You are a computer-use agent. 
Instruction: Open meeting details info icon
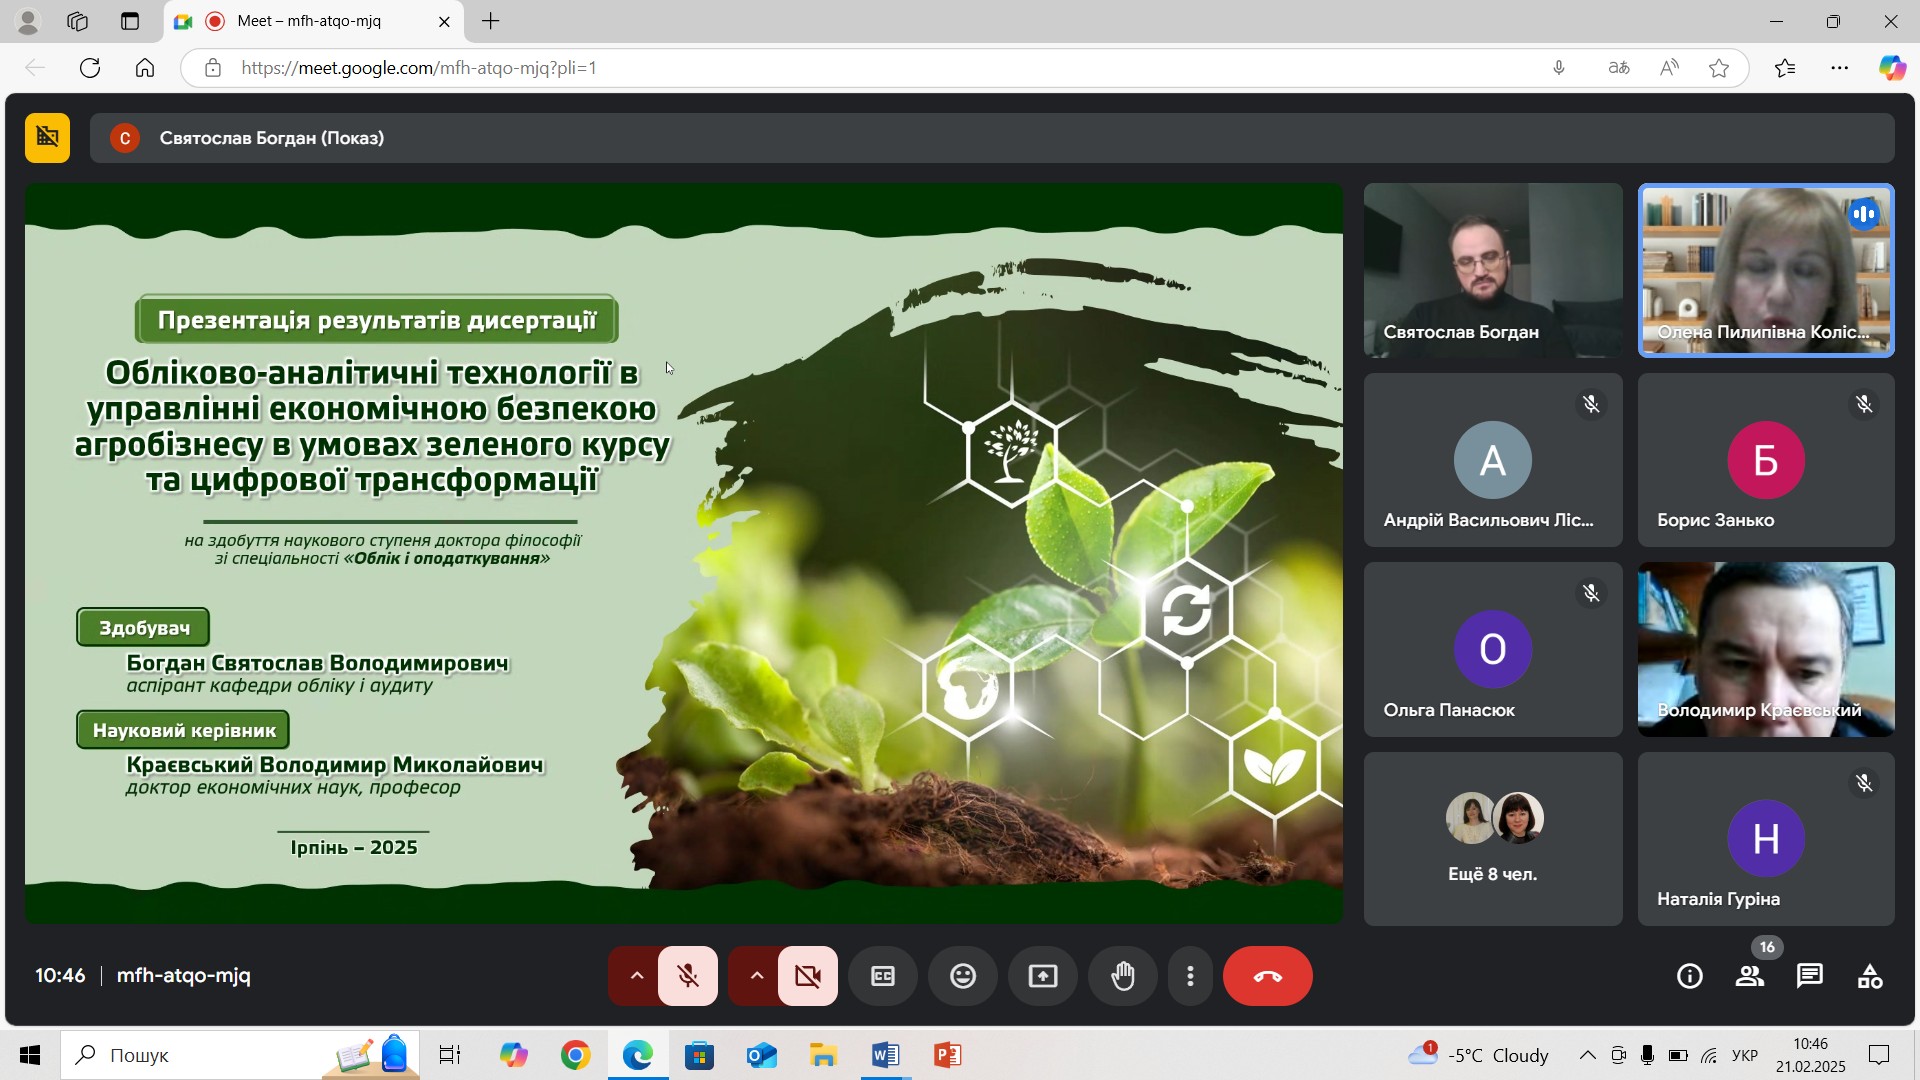(x=1690, y=976)
